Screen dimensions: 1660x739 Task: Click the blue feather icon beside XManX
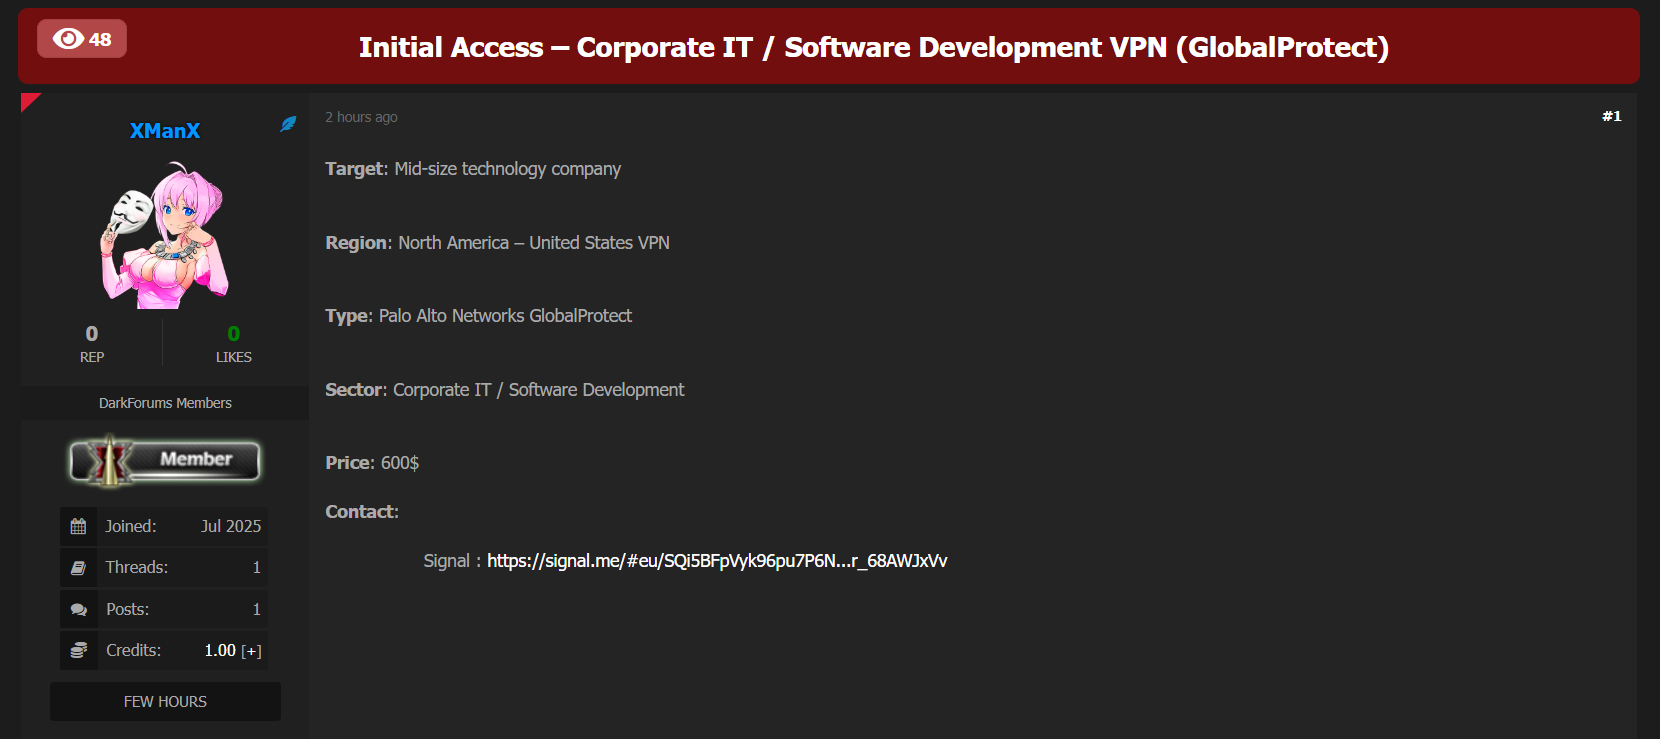288,124
